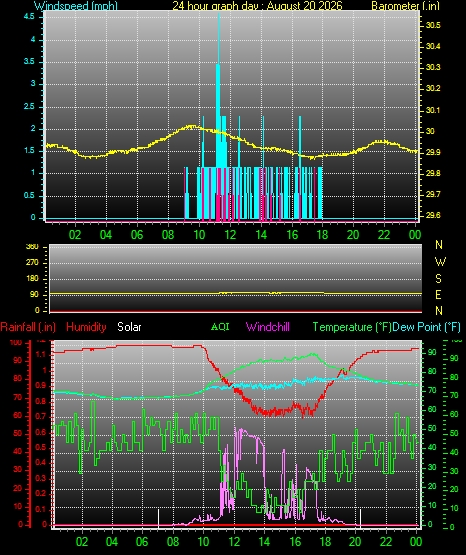Click the 'Windspeed (mph)' axis title
Viewport: 466px width, 555px height.
pos(76,5)
